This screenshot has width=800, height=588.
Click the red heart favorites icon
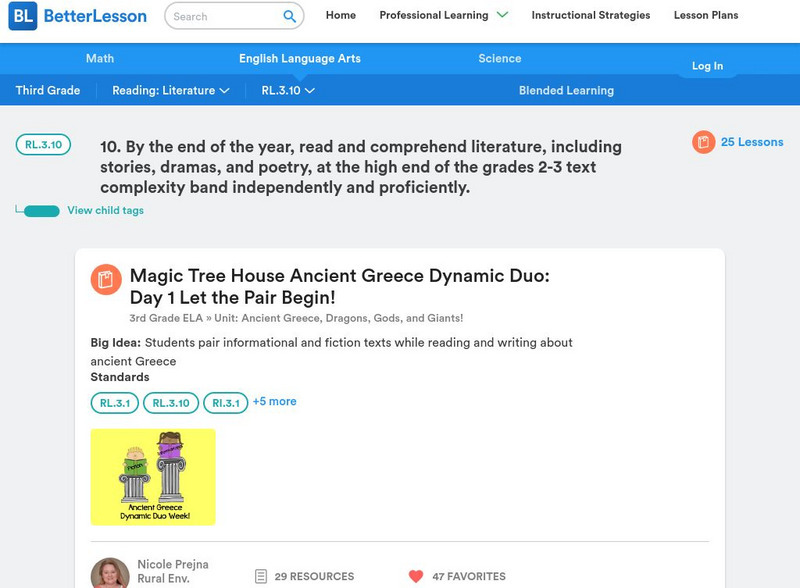coord(416,576)
